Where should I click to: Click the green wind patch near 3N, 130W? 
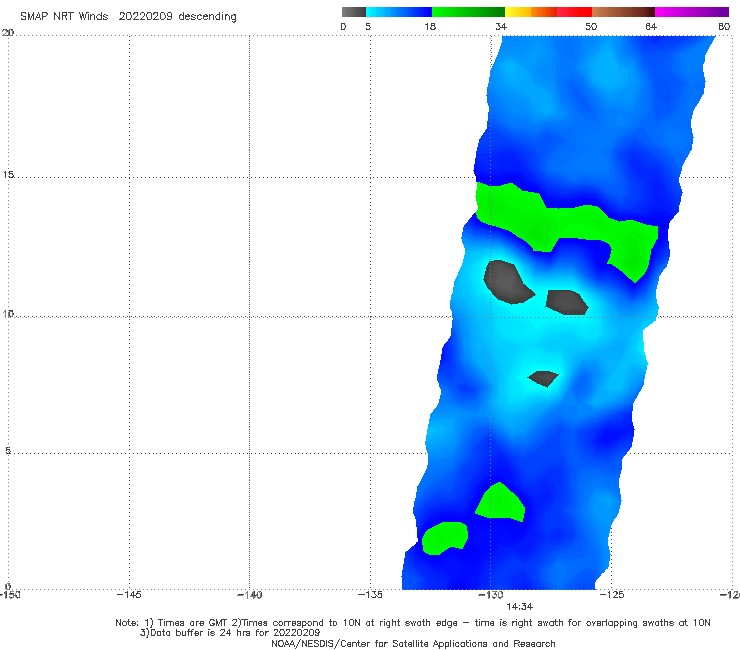pyautogui.click(x=499, y=504)
